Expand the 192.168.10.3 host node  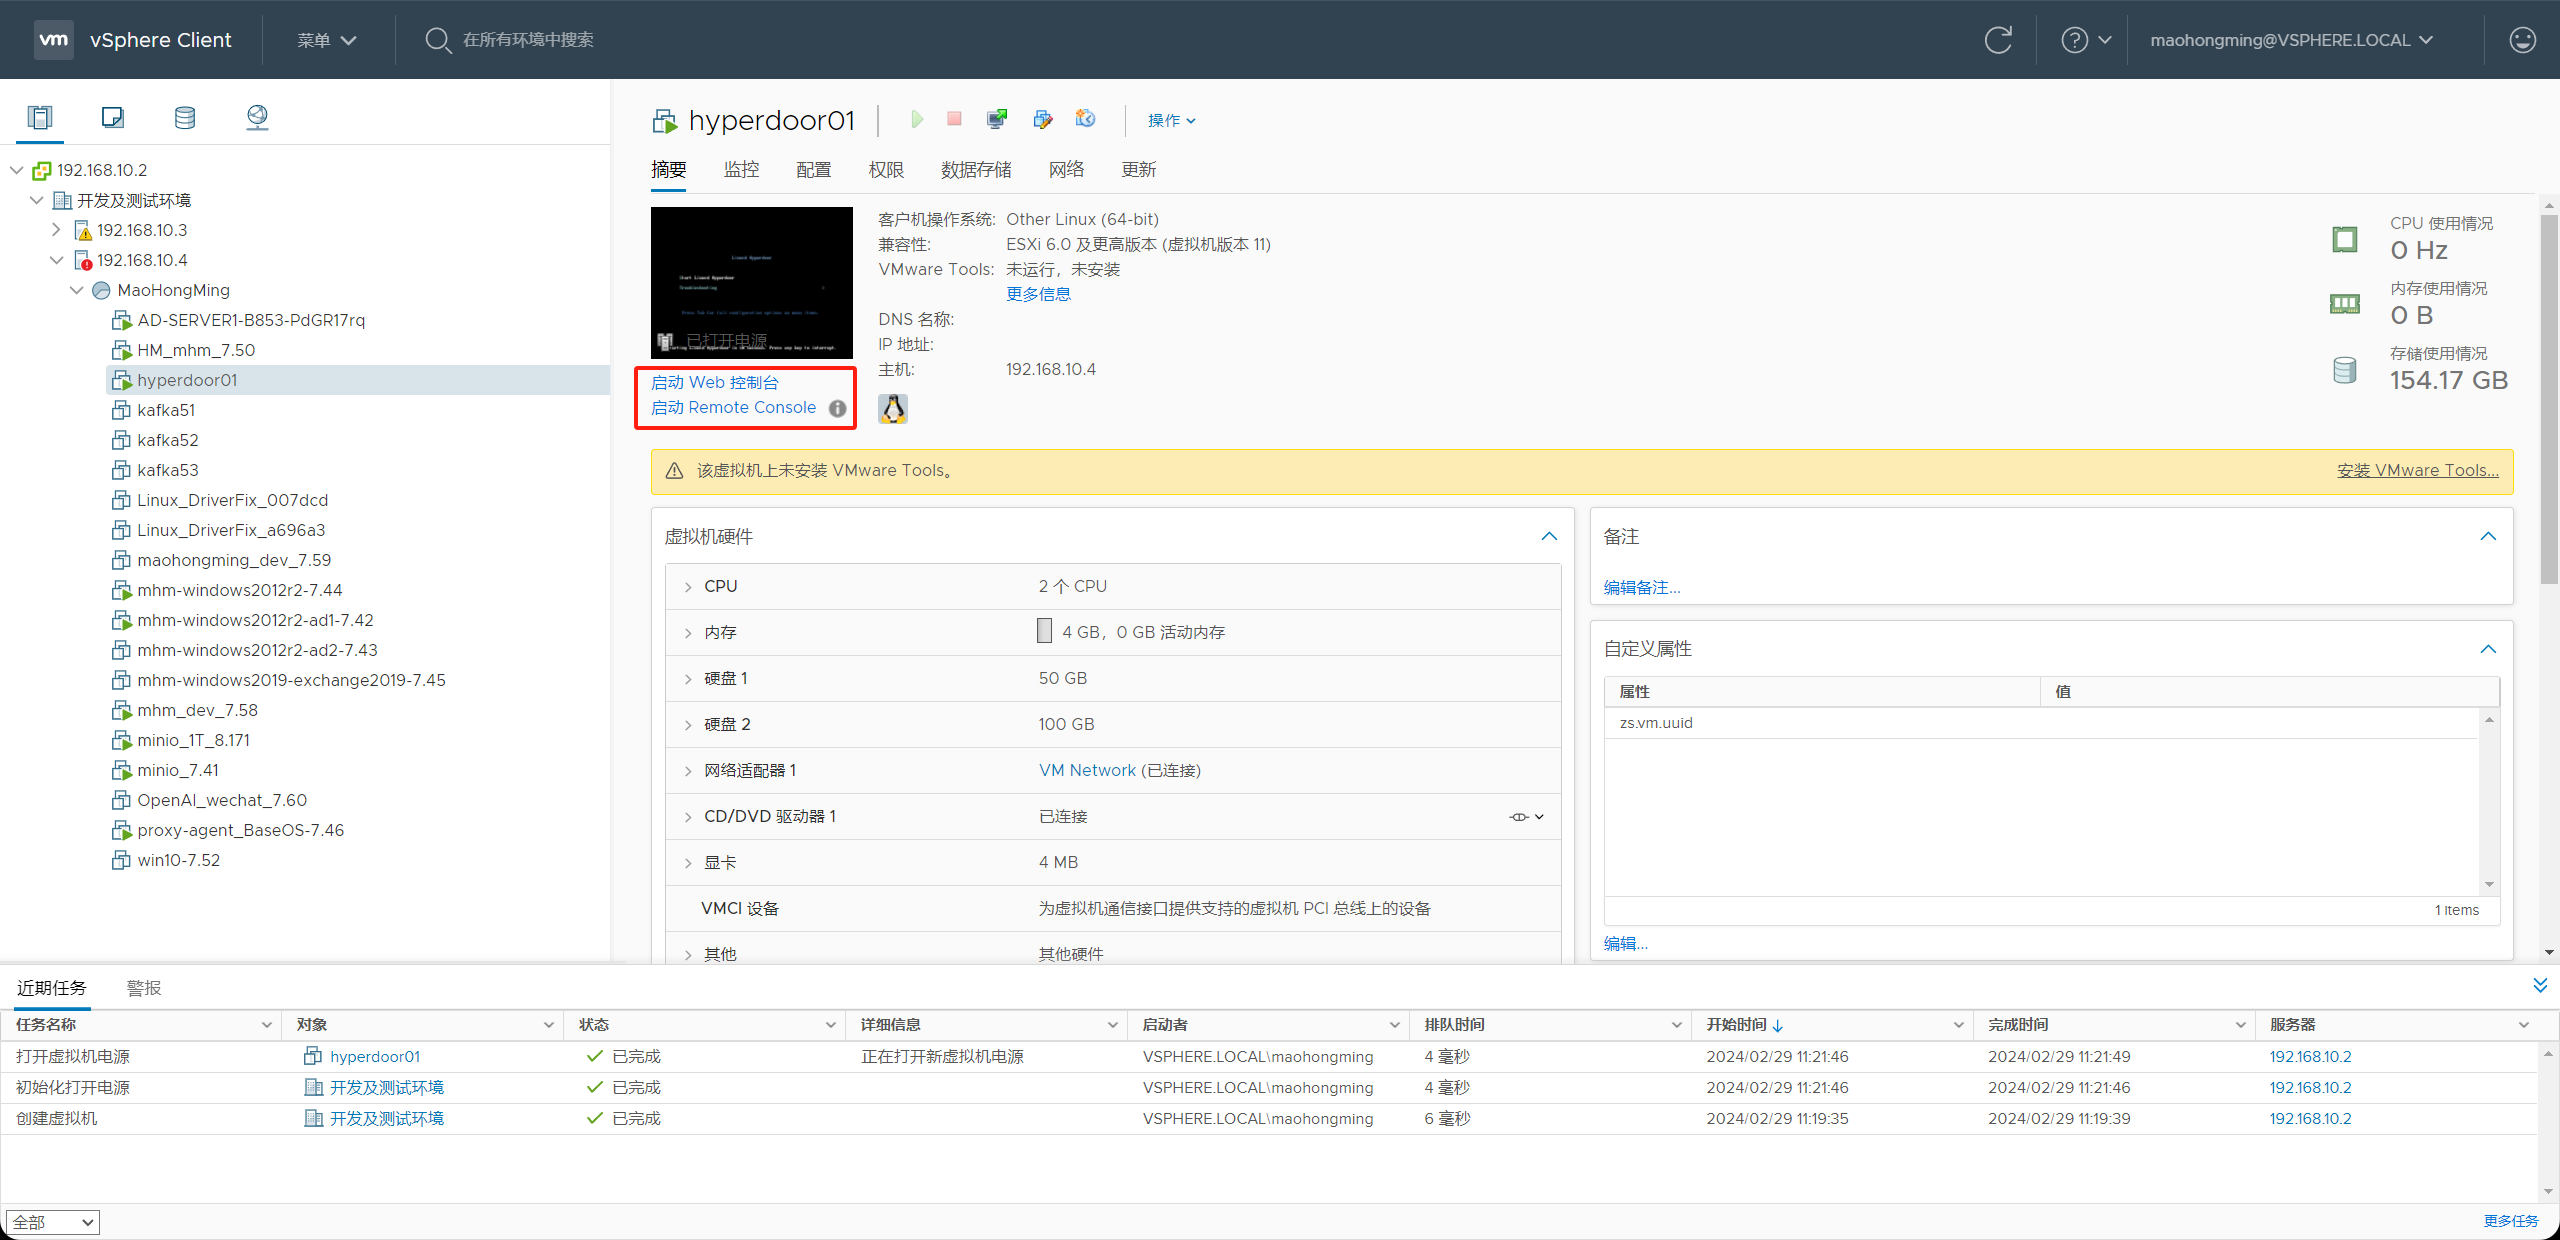(56, 230)
